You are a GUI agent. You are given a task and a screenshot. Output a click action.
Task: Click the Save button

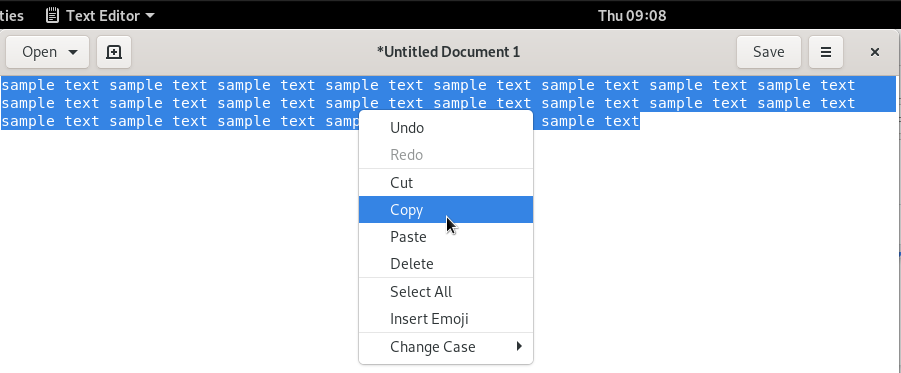(x=769, y=52)
